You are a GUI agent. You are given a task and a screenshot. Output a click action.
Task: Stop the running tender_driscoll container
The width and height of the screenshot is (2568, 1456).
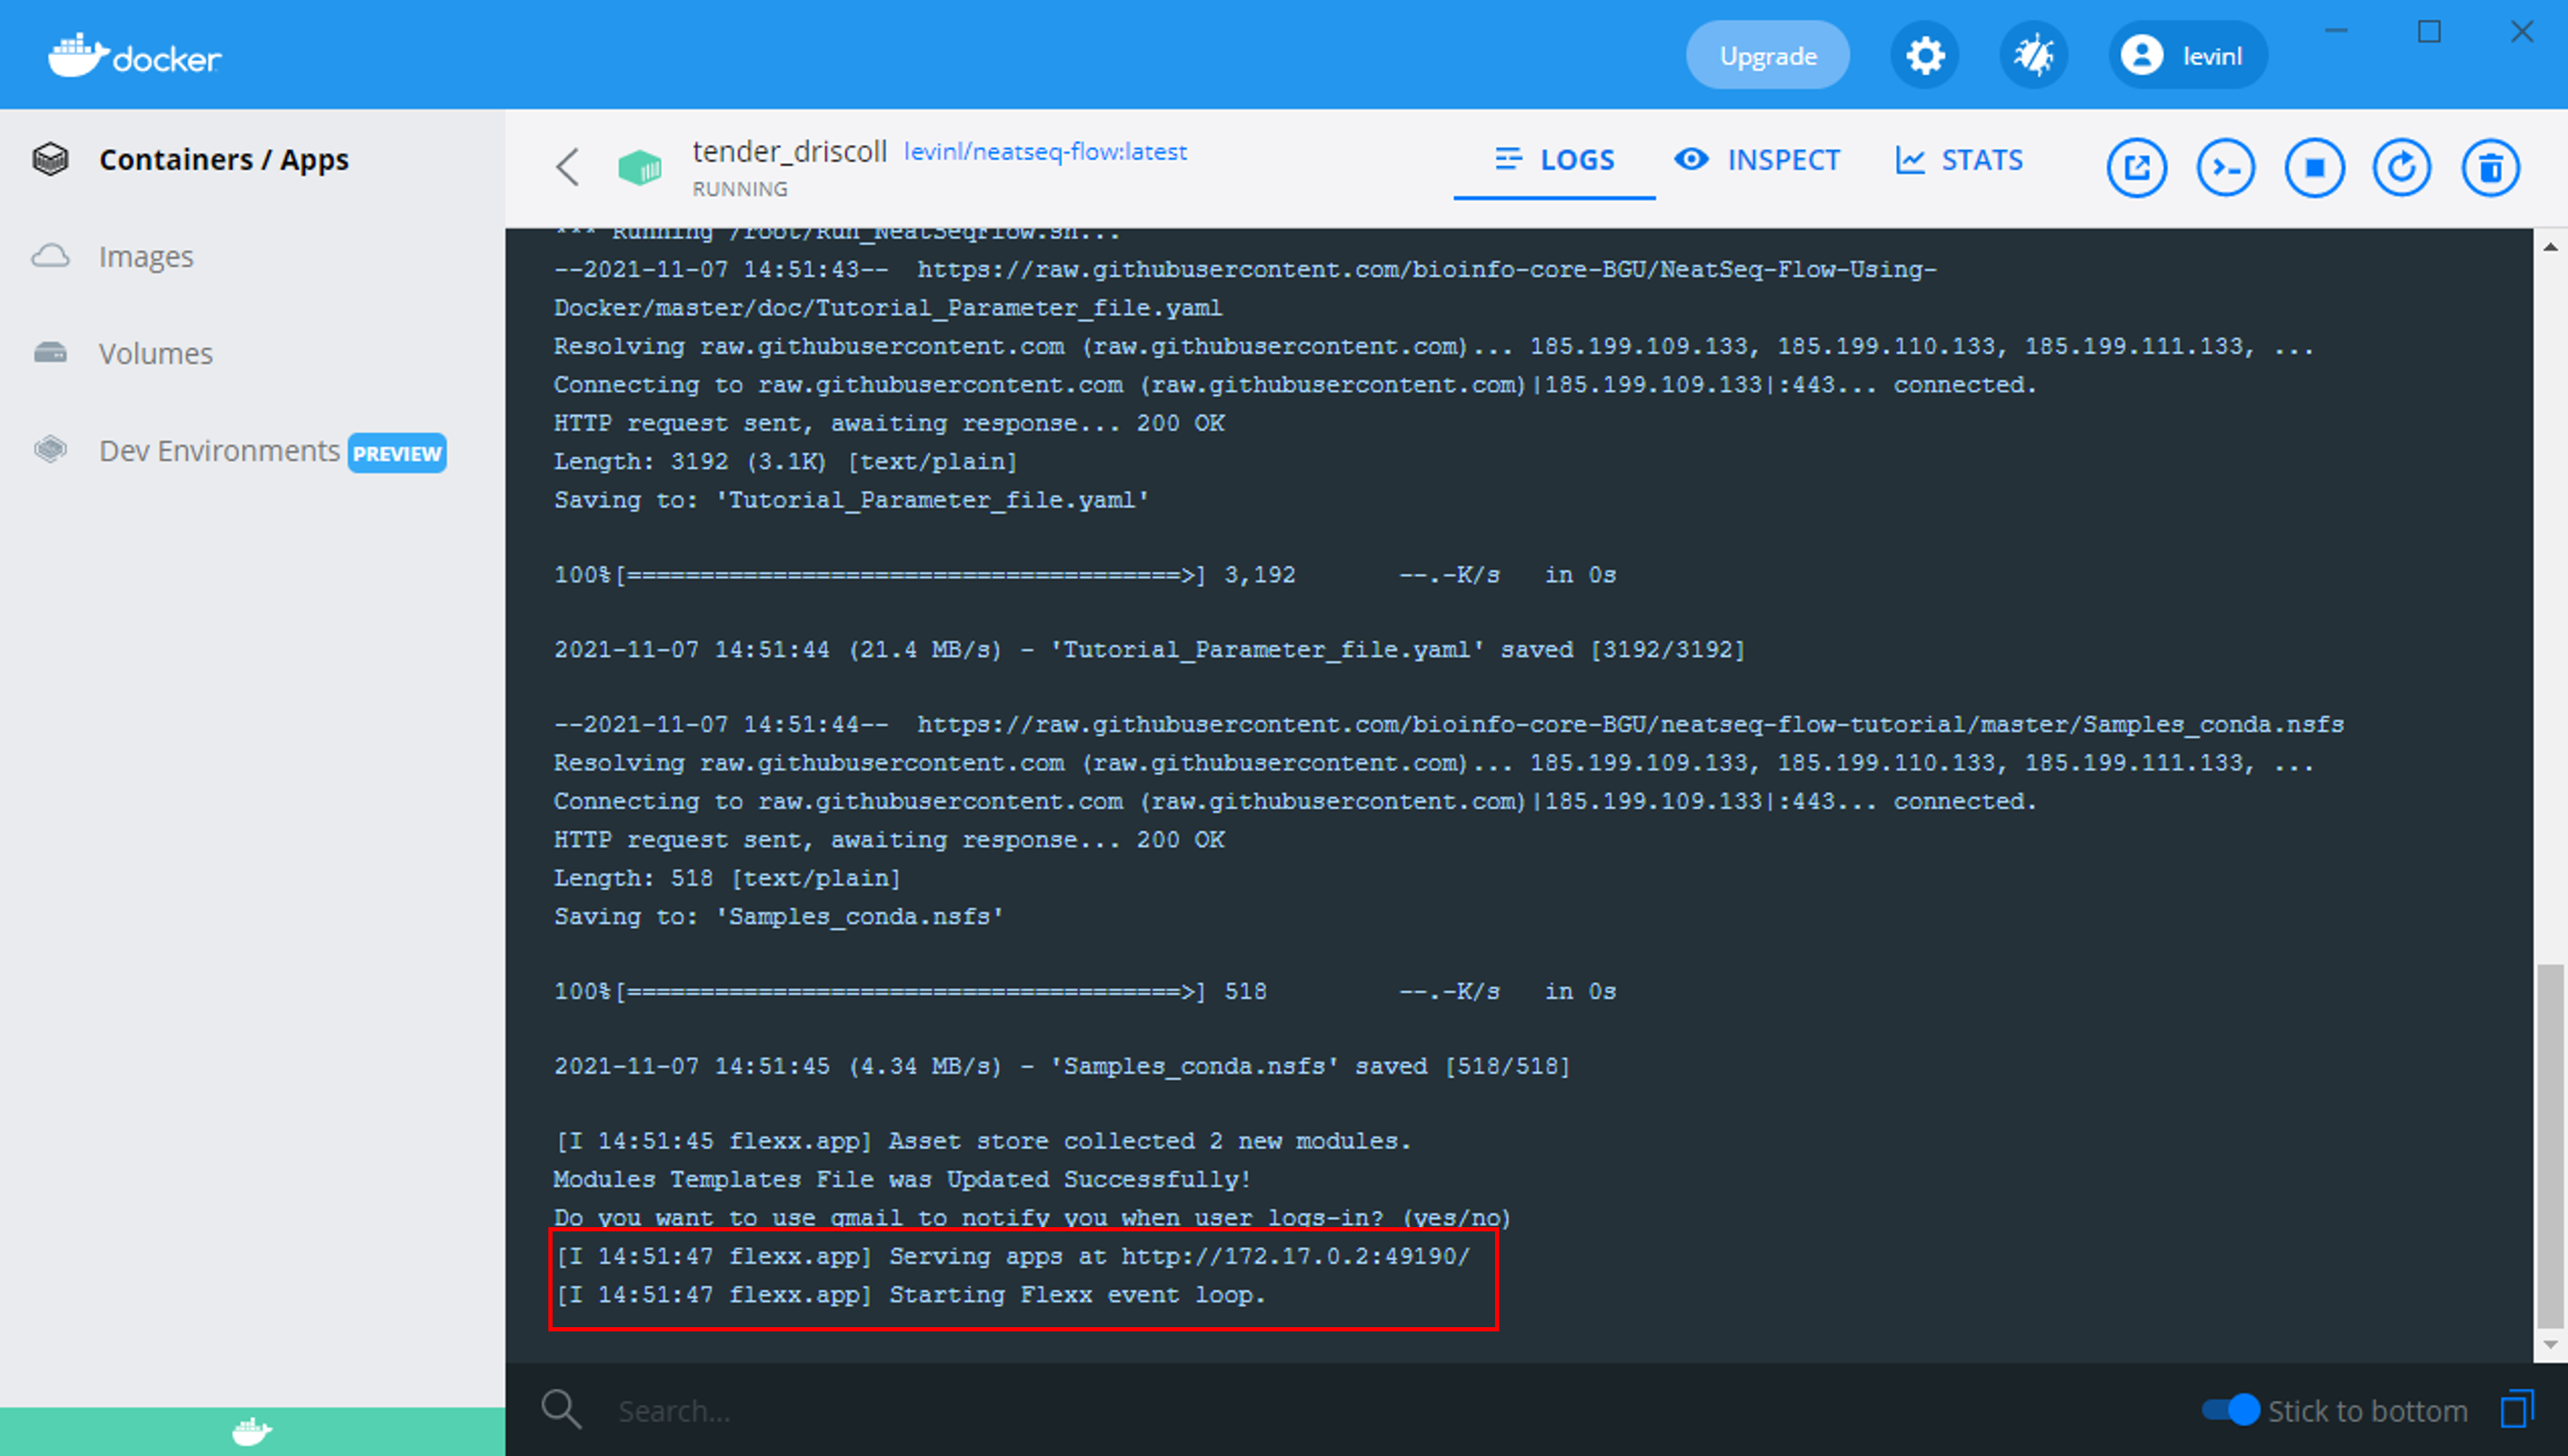pos(2314,167)
